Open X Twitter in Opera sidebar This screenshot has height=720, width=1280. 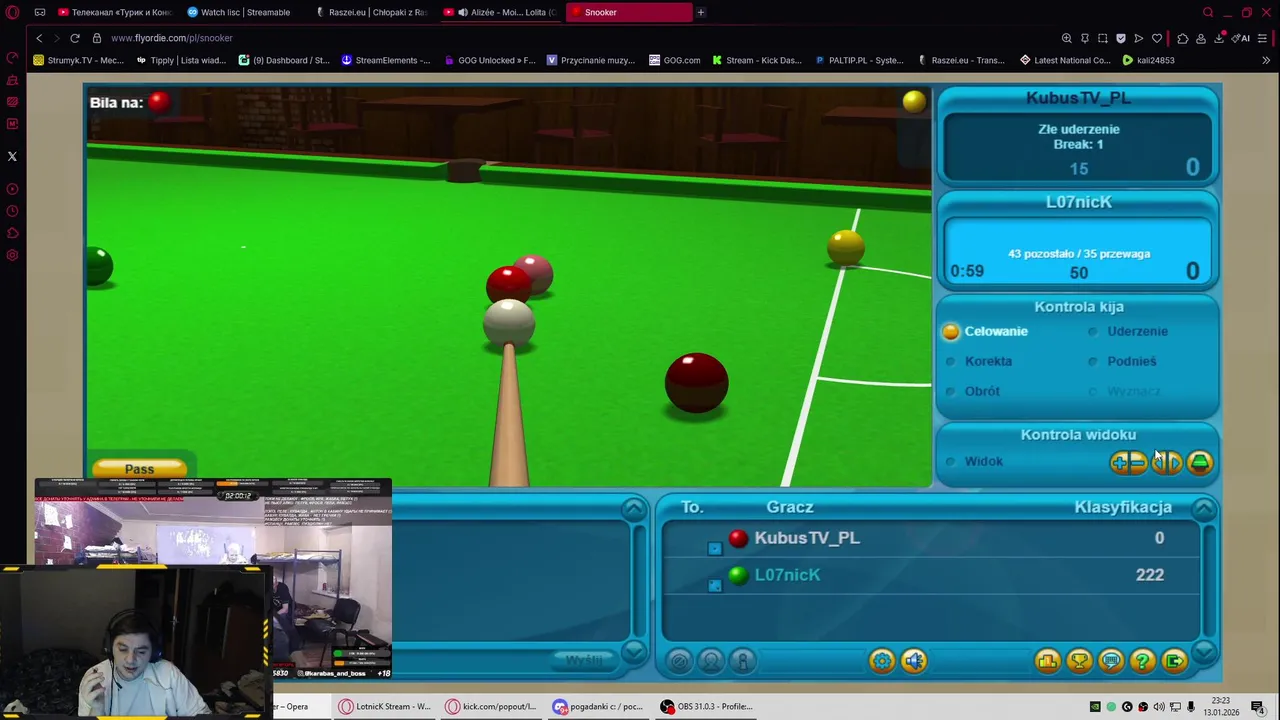[12, 156]
